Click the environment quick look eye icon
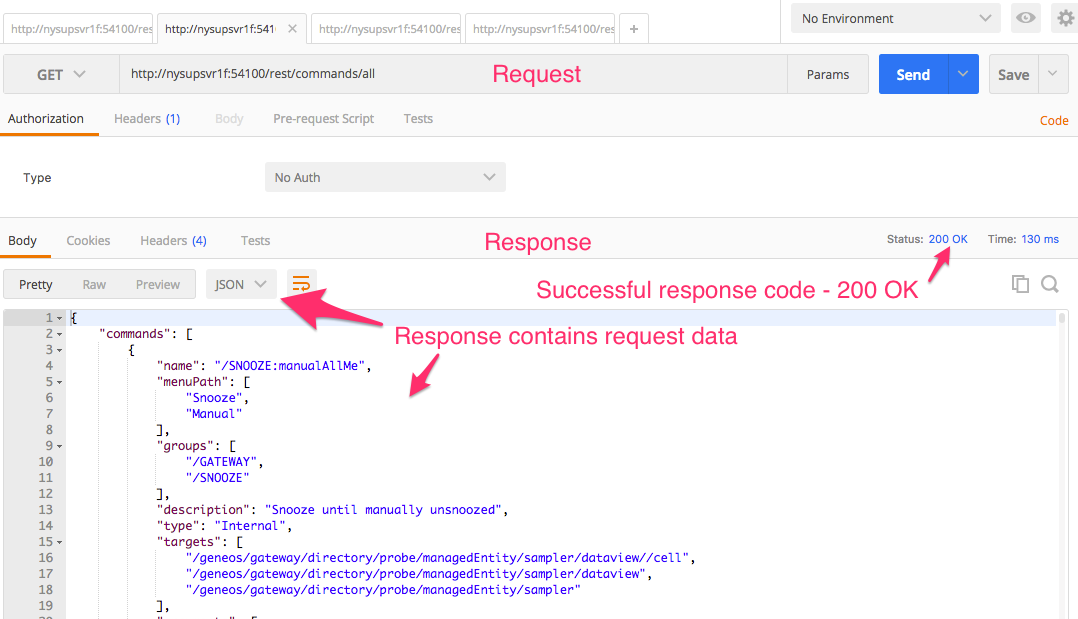This screenshot has height=619, width=1078. click(1025, 18)
